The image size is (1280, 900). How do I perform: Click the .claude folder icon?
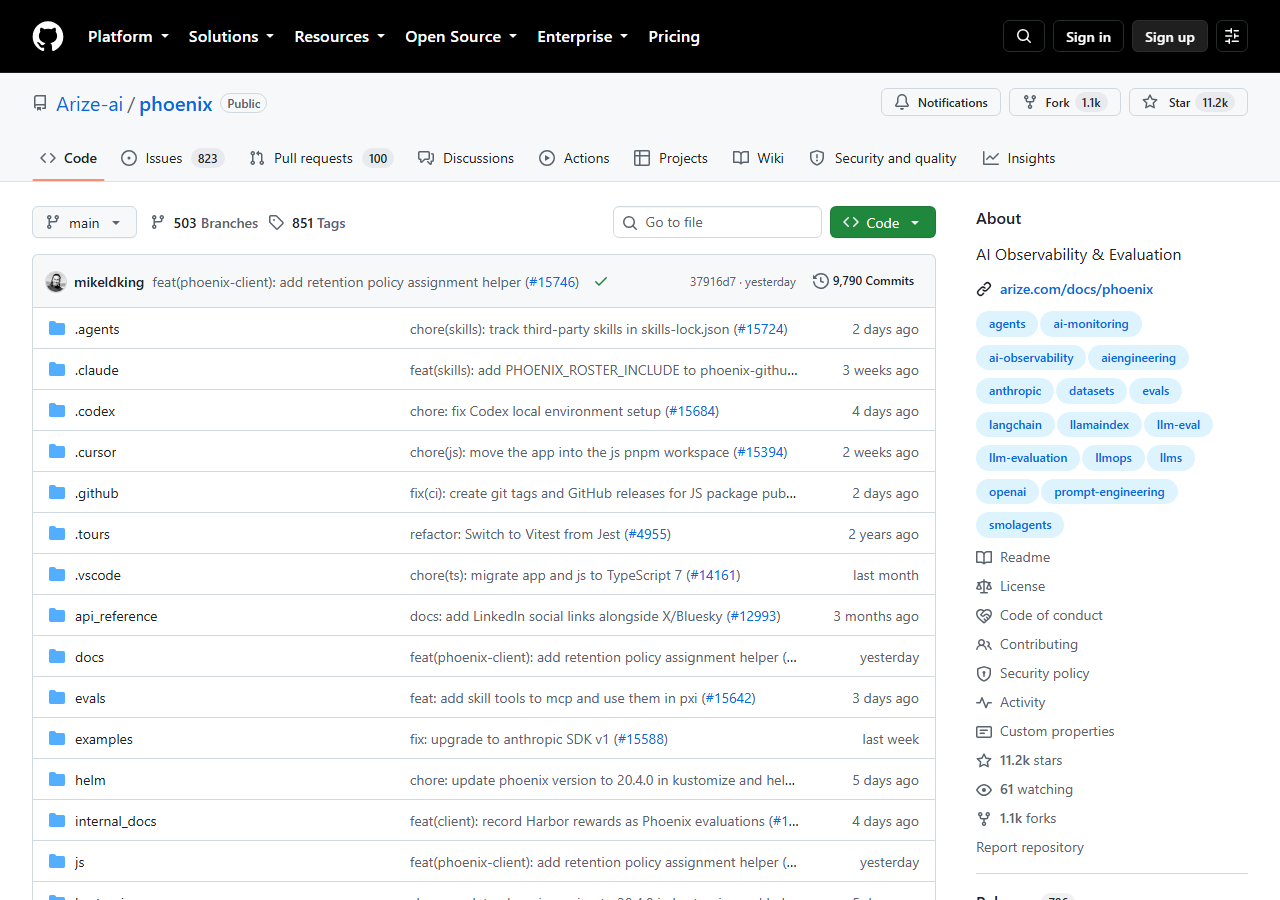tap(57, 370)
